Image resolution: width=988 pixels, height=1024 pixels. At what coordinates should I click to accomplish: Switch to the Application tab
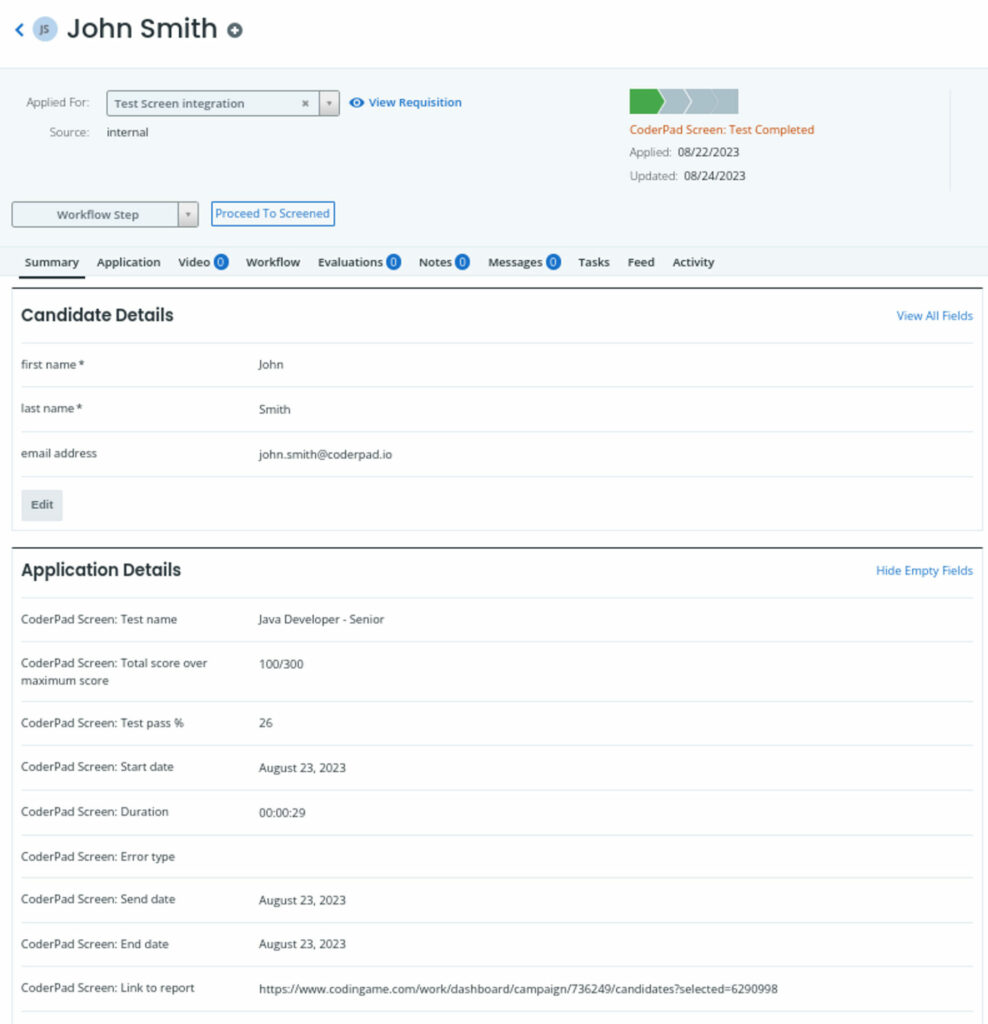click(128, 262)
